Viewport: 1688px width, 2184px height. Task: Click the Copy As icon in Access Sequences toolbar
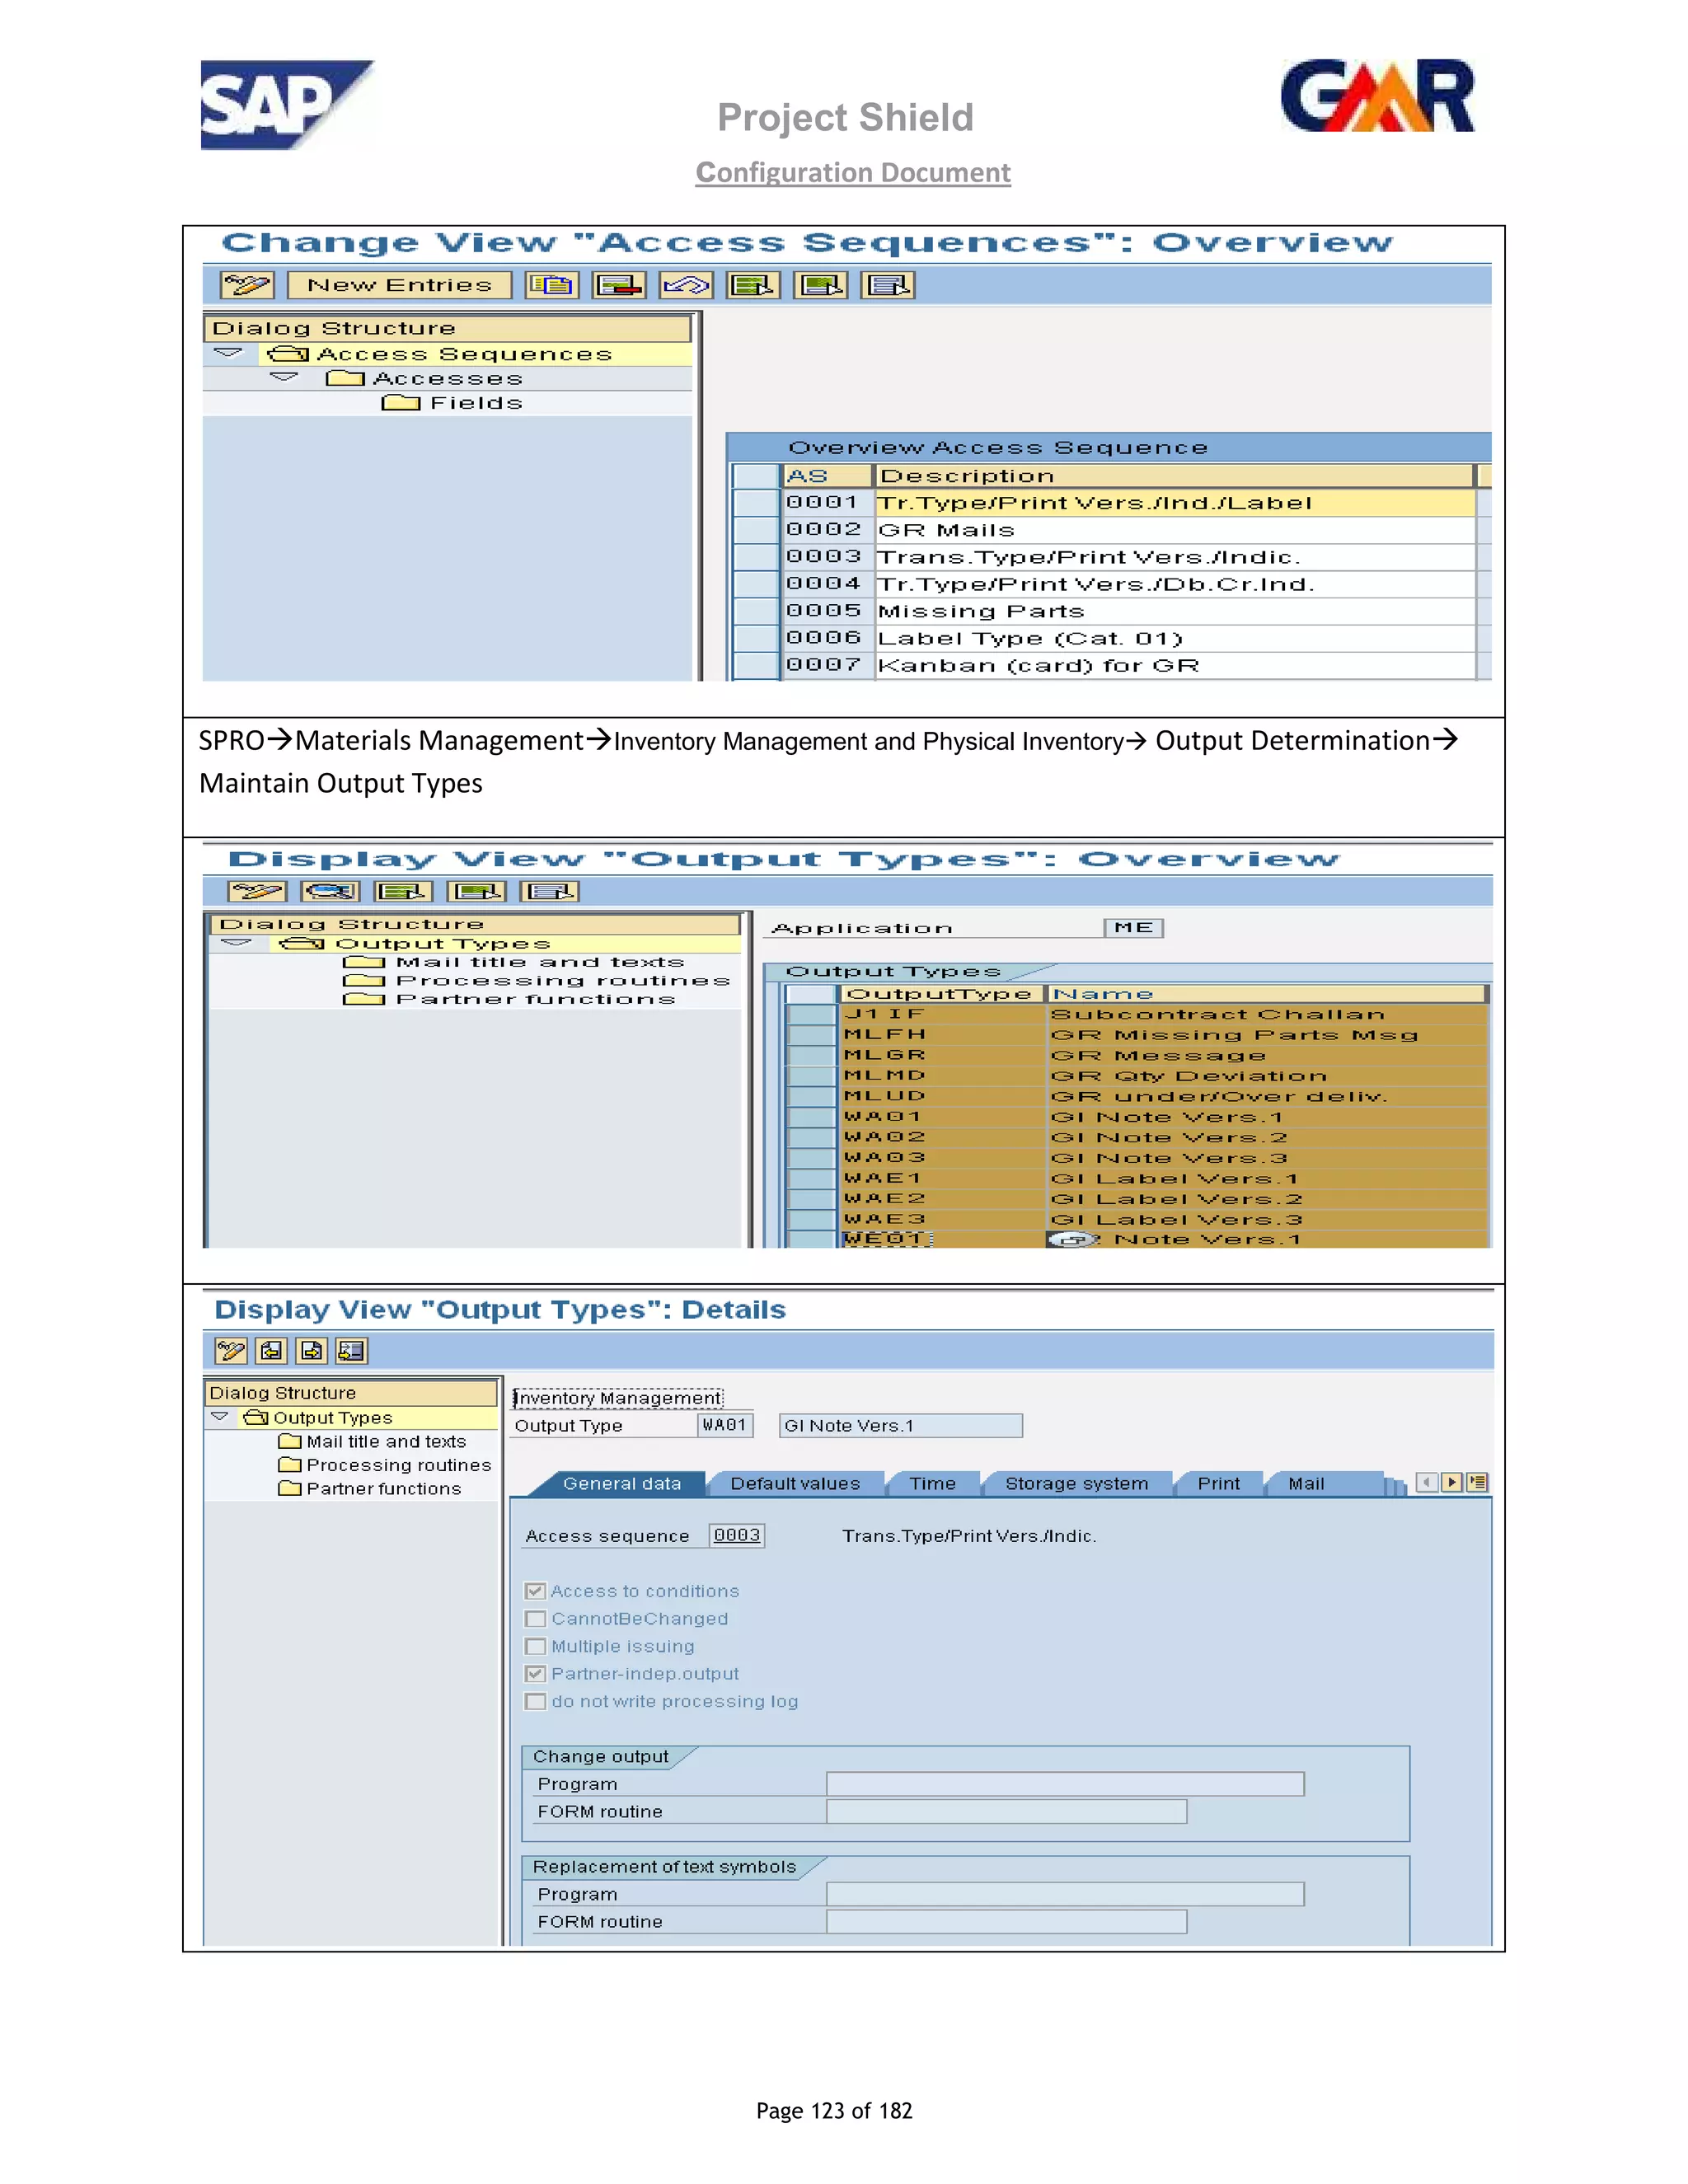tap(552, 285)
